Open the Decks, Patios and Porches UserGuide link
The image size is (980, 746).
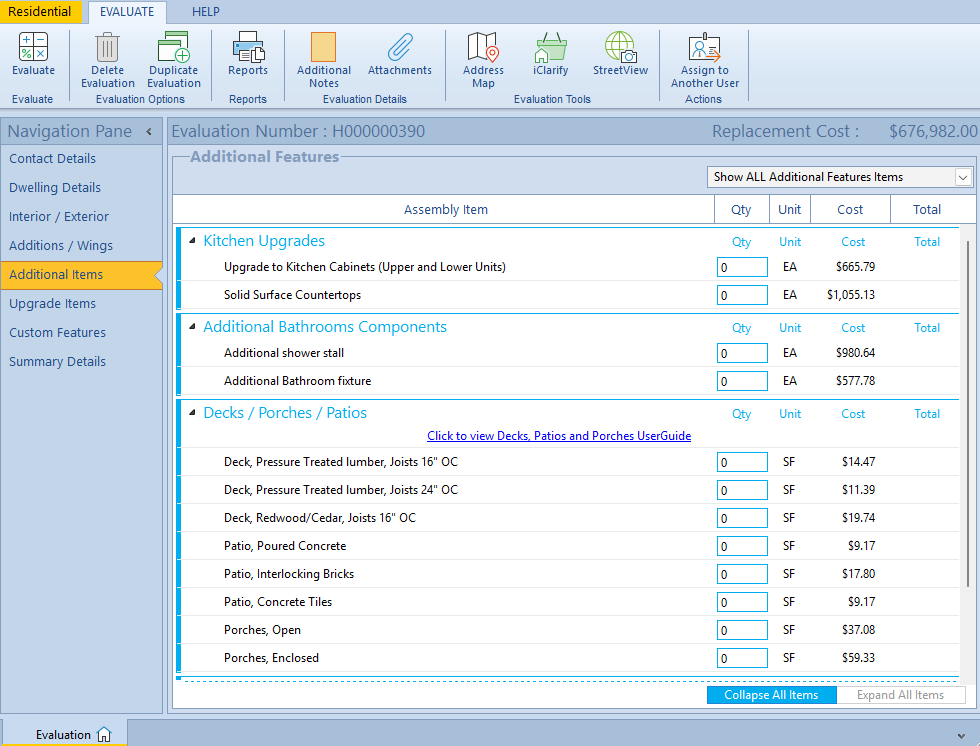point(558,436)
